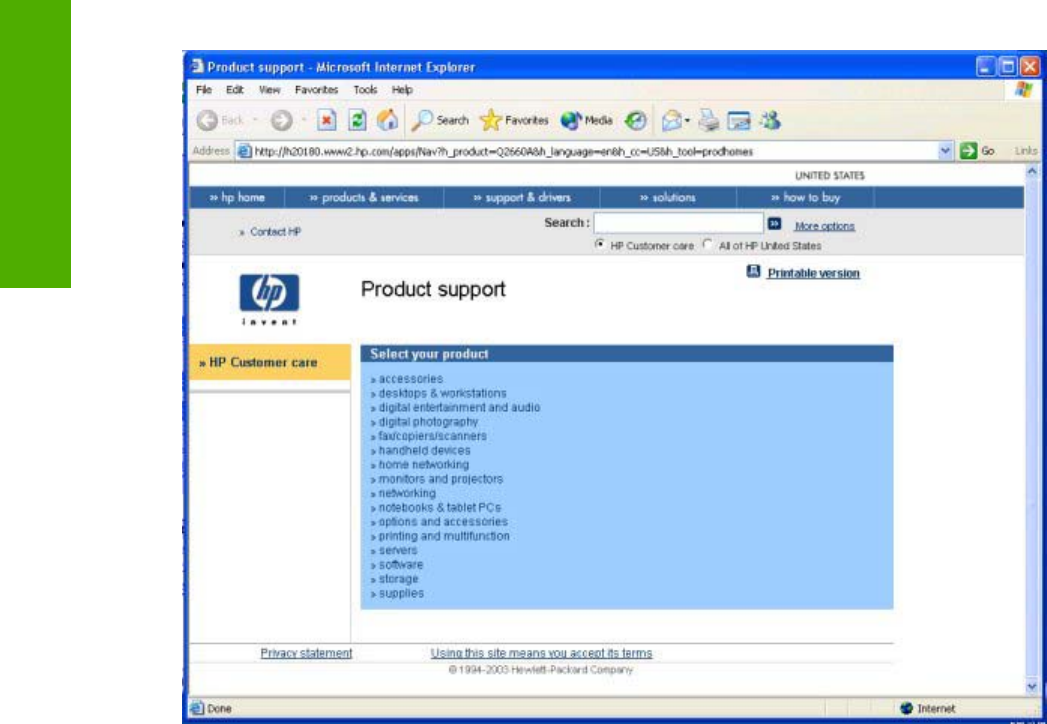The image size is (1047, 724).
Task: Click the vertical scrollbar down arrow
Action: (x=1032, y=687)
